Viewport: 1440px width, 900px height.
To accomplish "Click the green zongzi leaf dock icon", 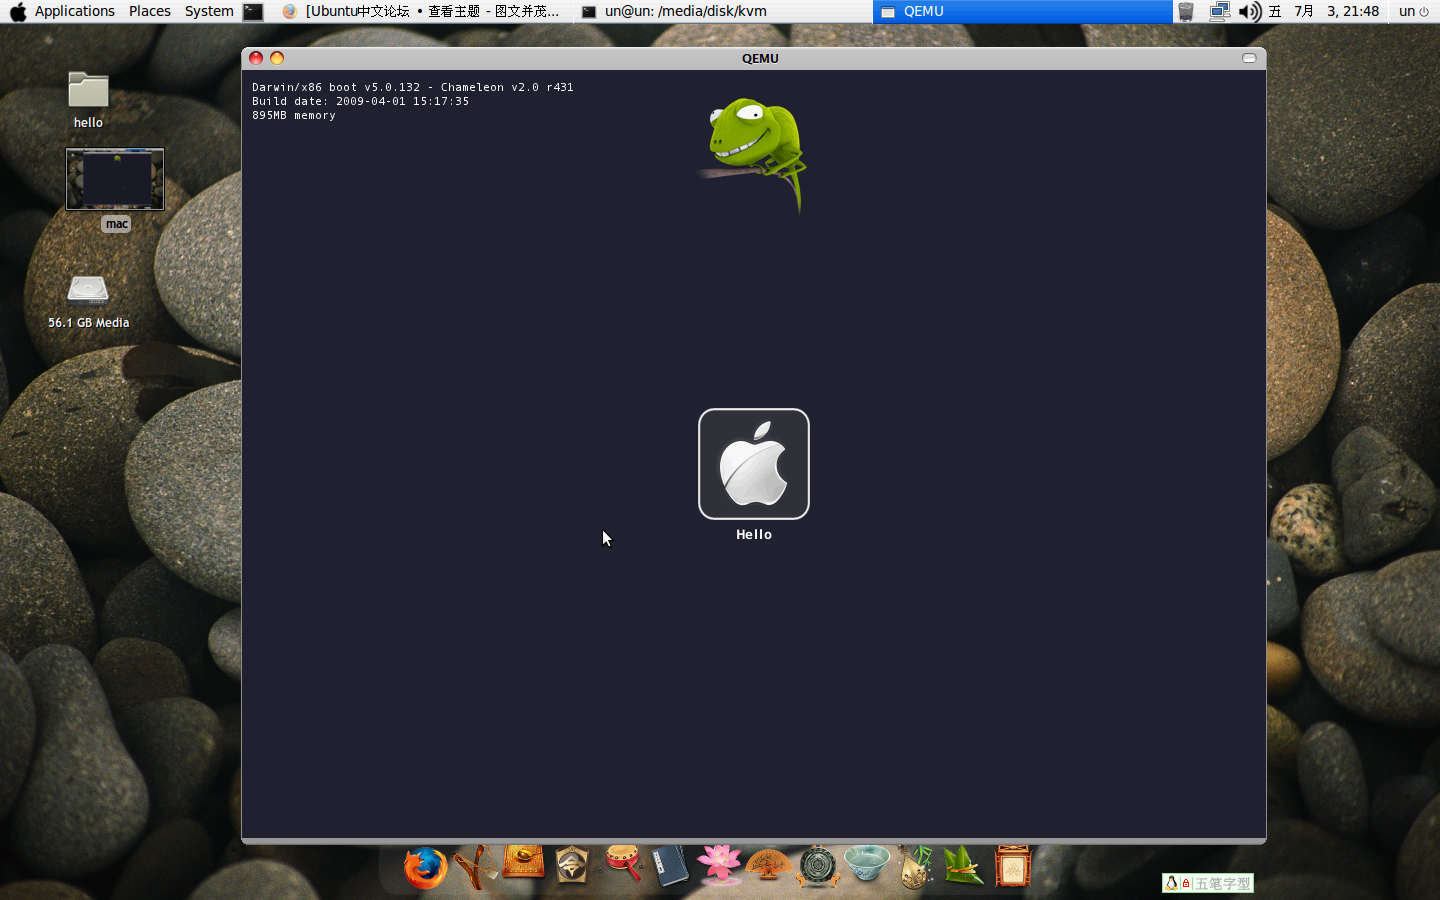I will [963, 866].
